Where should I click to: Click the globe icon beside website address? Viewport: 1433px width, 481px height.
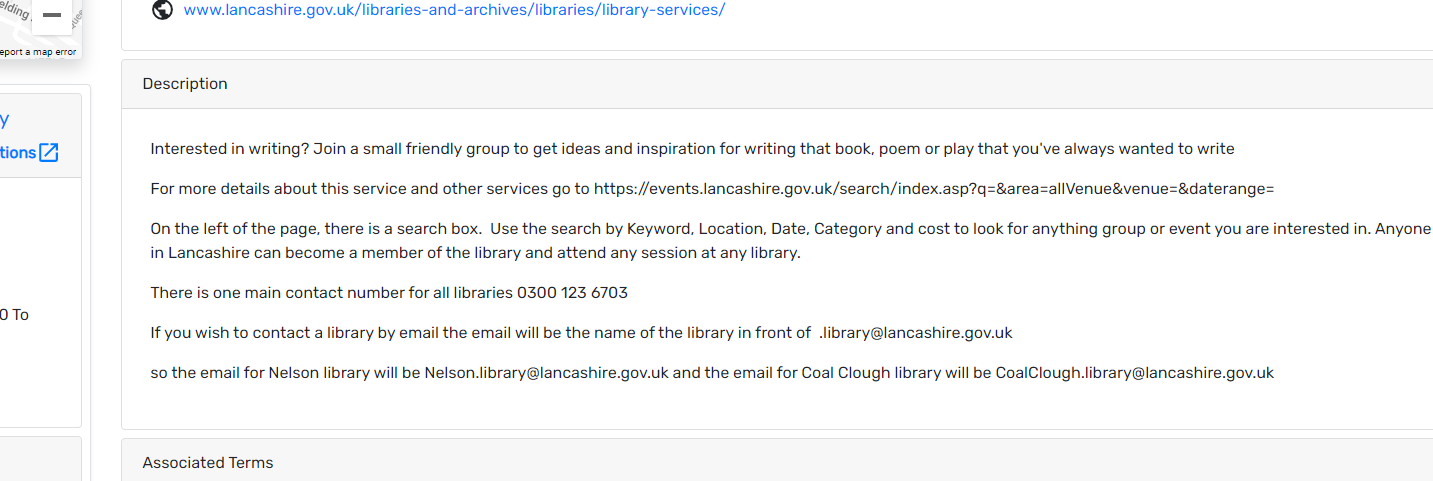point(162,10)
